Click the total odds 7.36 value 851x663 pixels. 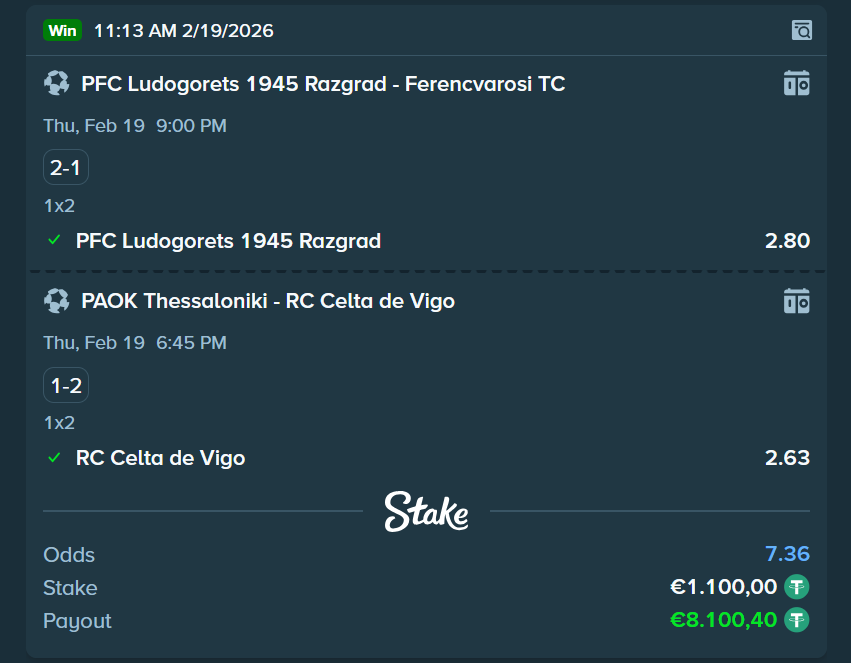pyautogui.click(x=787, y=554)
